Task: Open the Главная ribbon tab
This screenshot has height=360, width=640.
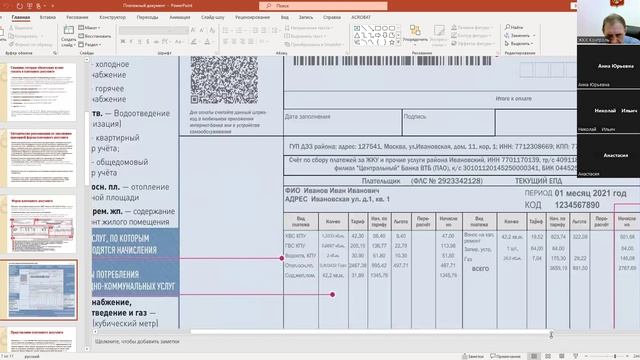Action: pyautogui.click(x=20, y=17)
